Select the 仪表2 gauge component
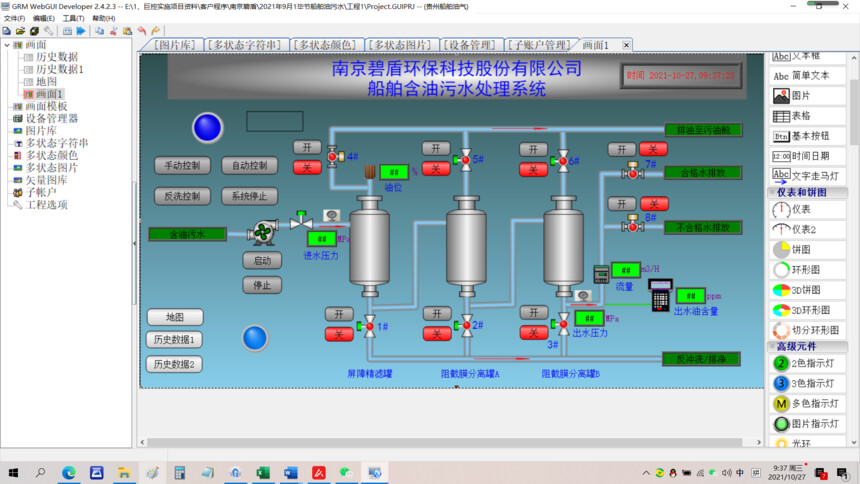The image size is (860, 484). click(807, 229)
